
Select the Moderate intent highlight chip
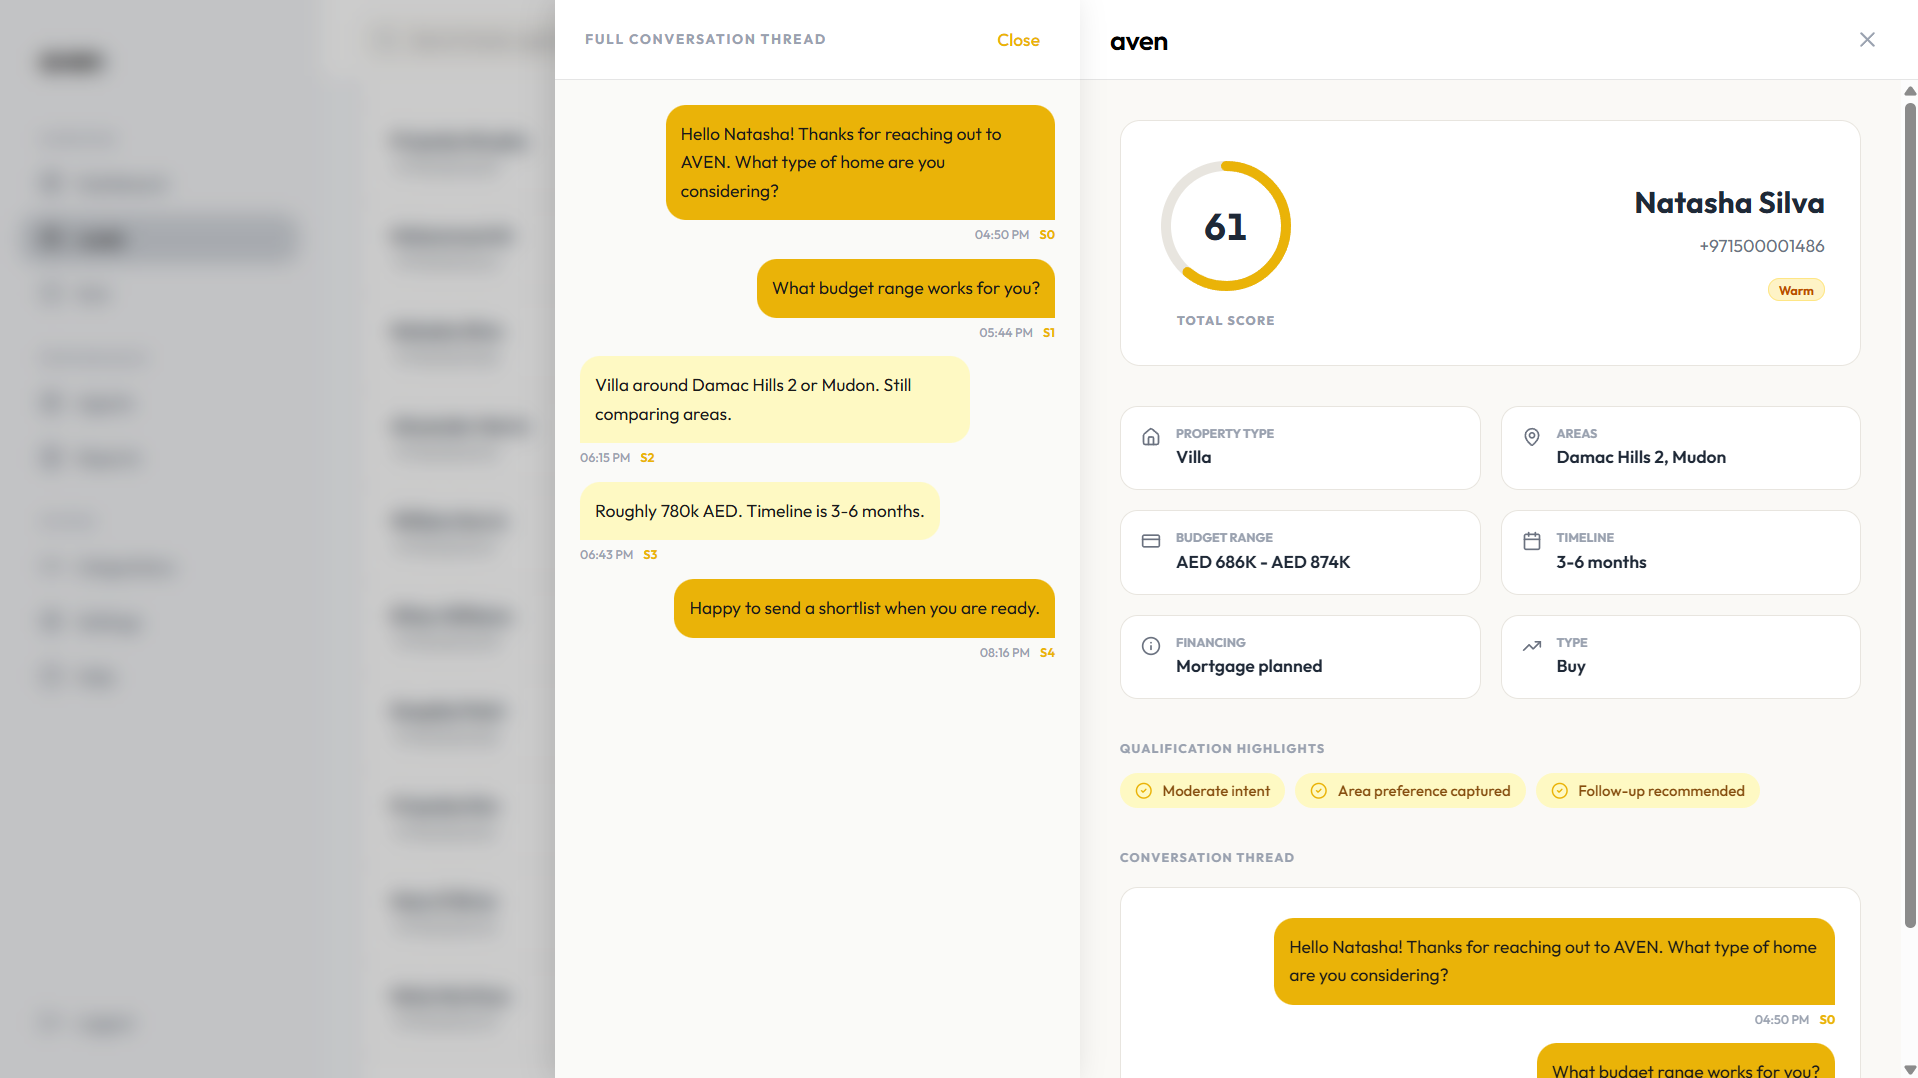coord(1203,791)
